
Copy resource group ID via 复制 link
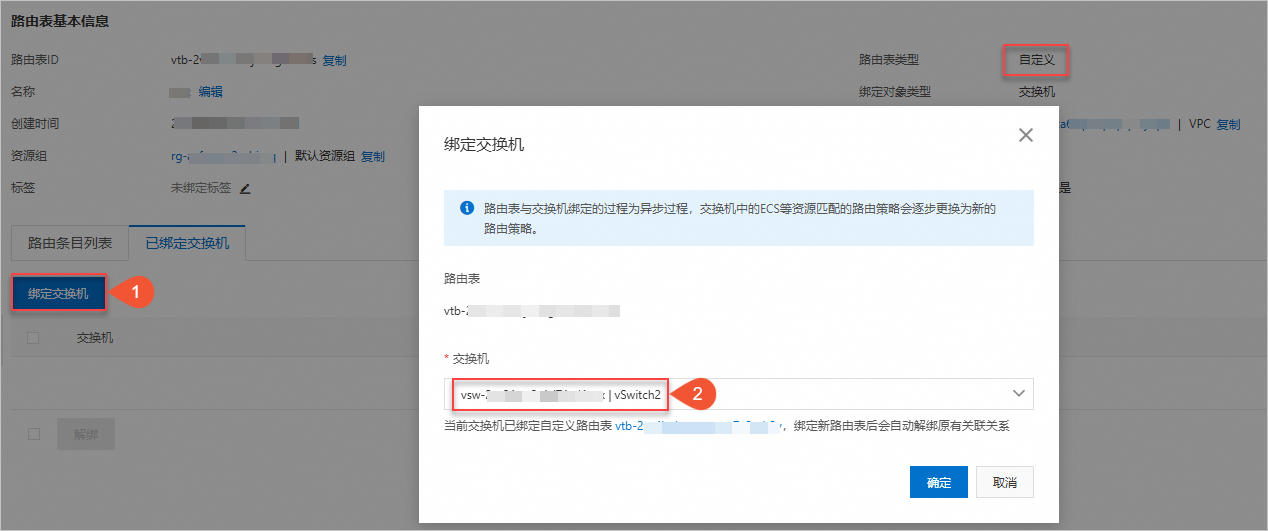pyautogui.click(x=372, y=156)
